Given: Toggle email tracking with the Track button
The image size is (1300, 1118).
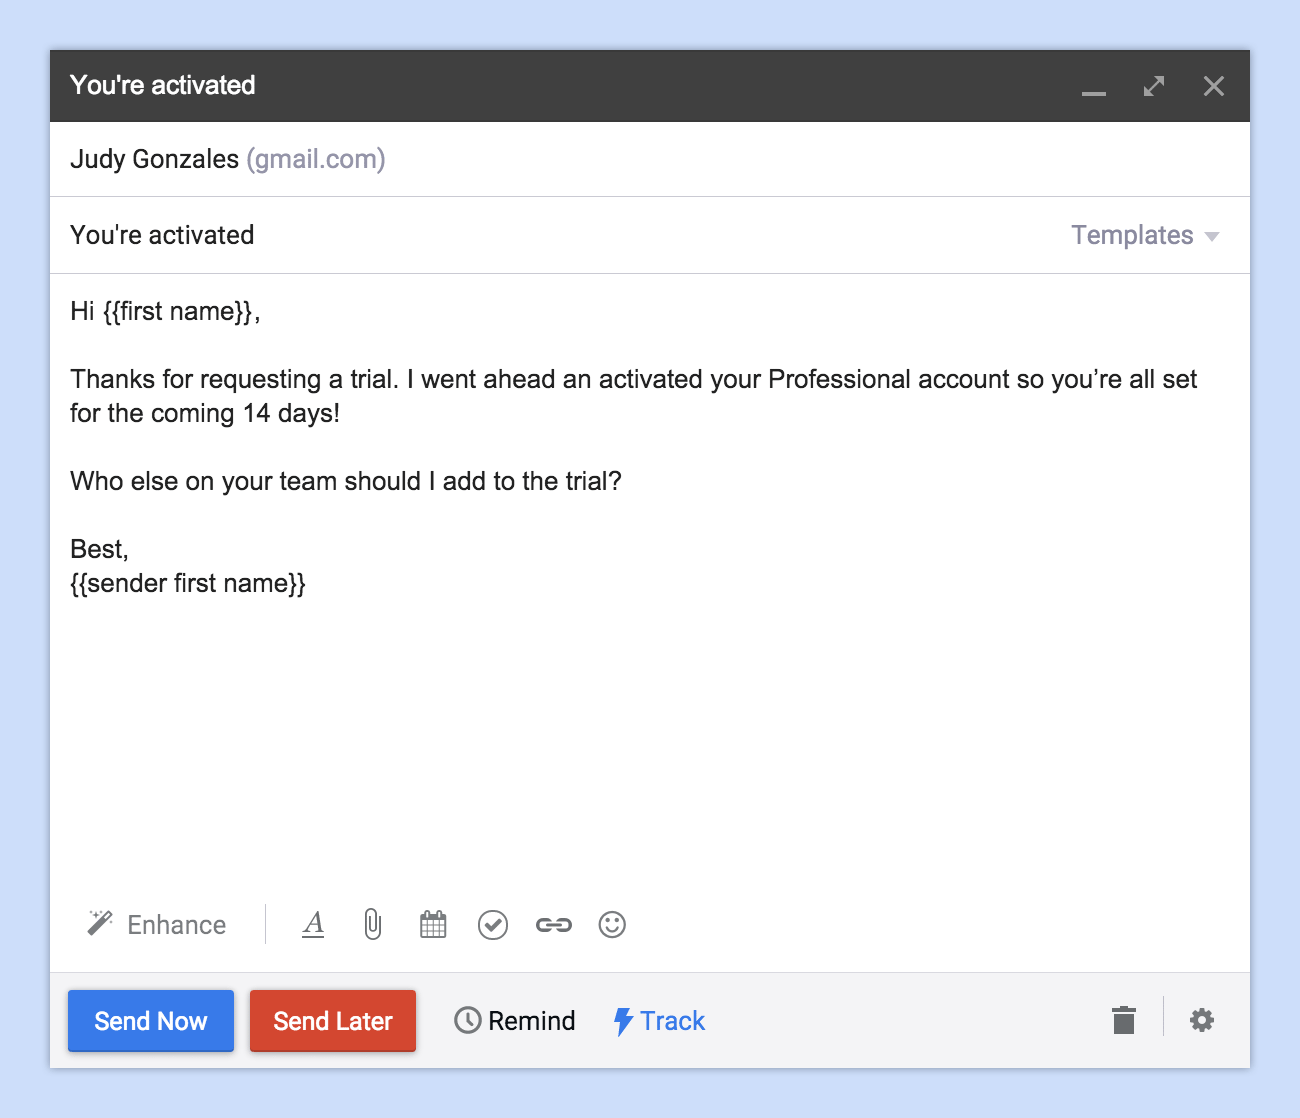Looking at the screenshot, I should click(660, 1021).
